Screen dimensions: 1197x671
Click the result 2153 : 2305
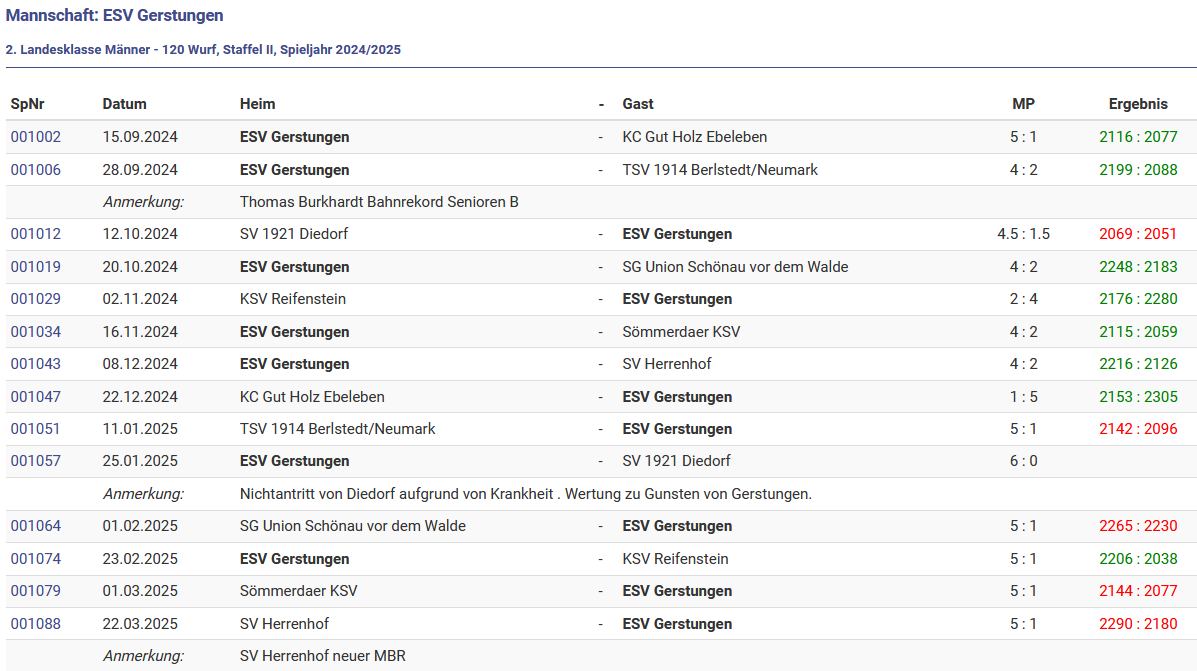pyautogui.click(x=1138, y=397)
